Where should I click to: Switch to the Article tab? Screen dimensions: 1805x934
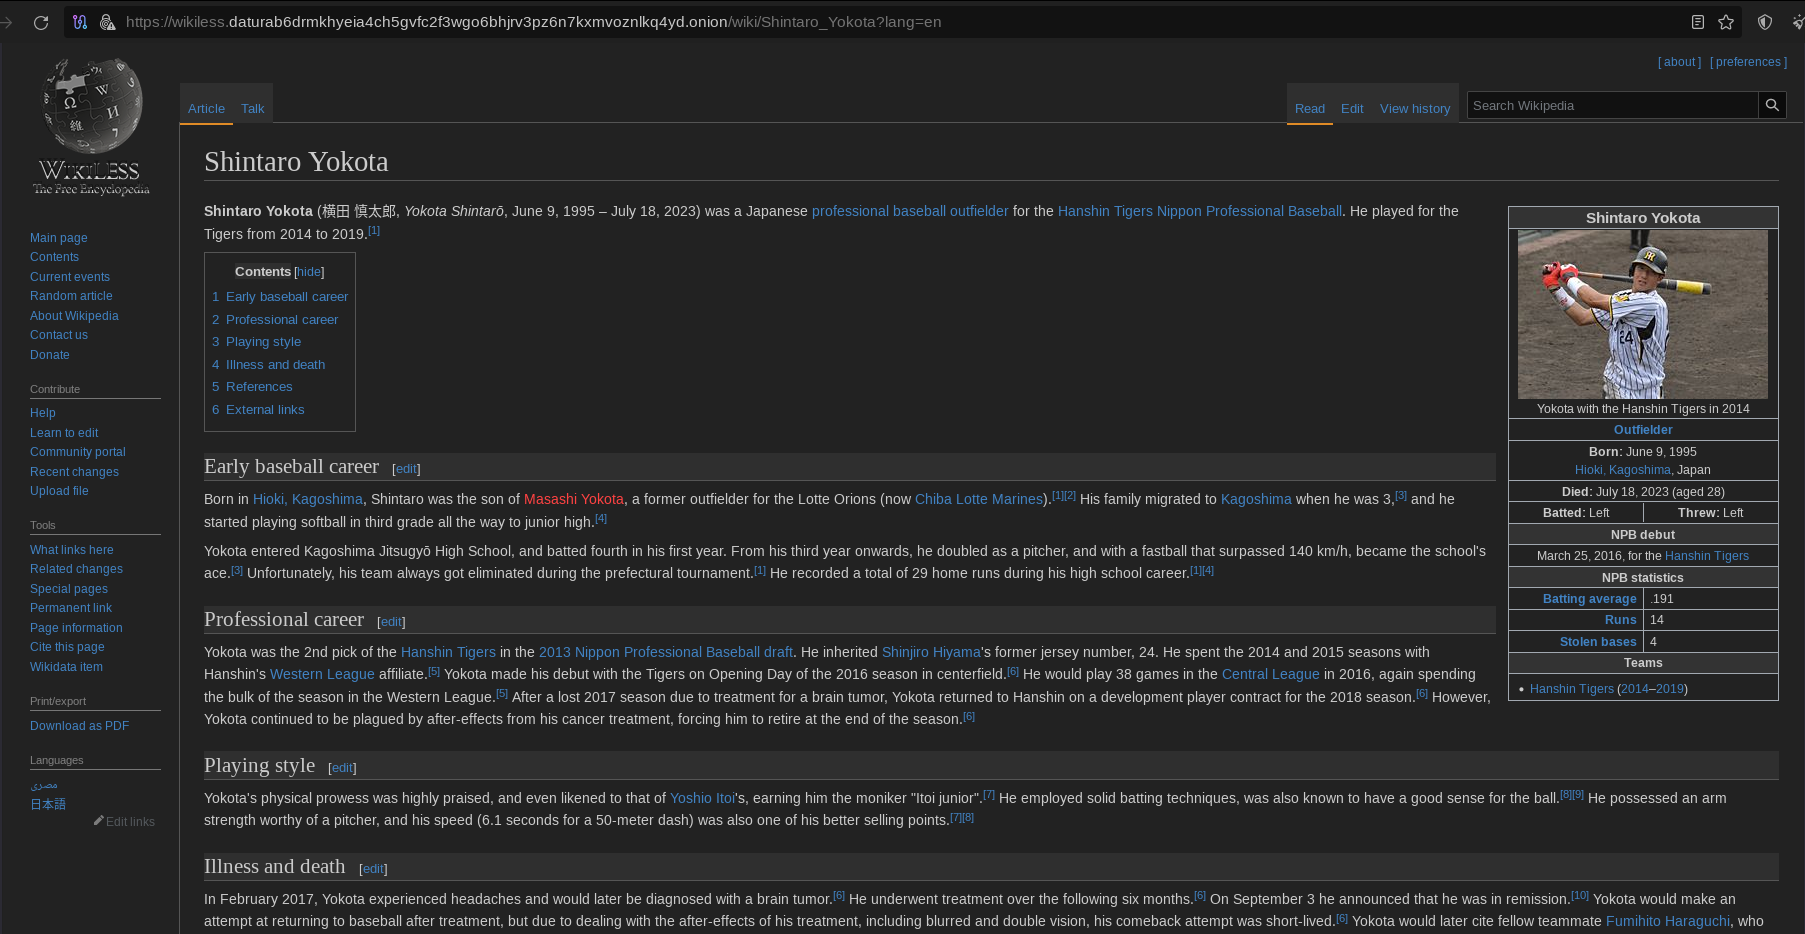[206, 109]
